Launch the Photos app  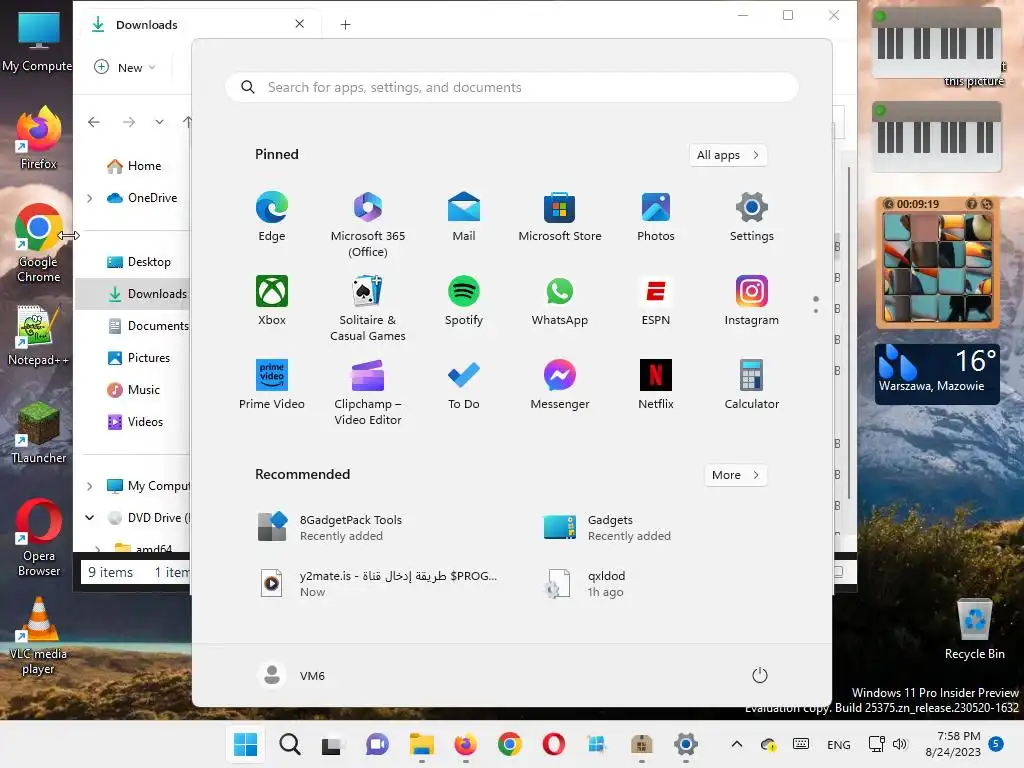click(x=656, y=217)
